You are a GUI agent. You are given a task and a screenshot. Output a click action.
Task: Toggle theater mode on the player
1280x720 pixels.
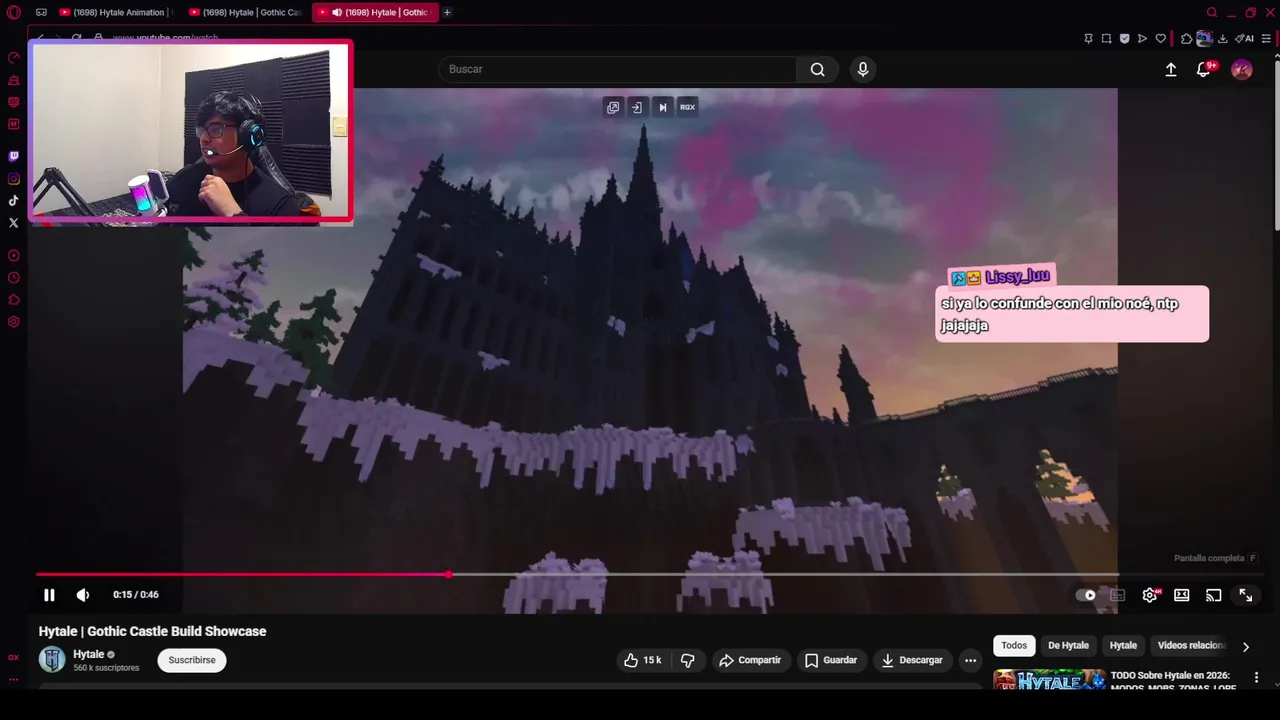(x=1182, y=595)
